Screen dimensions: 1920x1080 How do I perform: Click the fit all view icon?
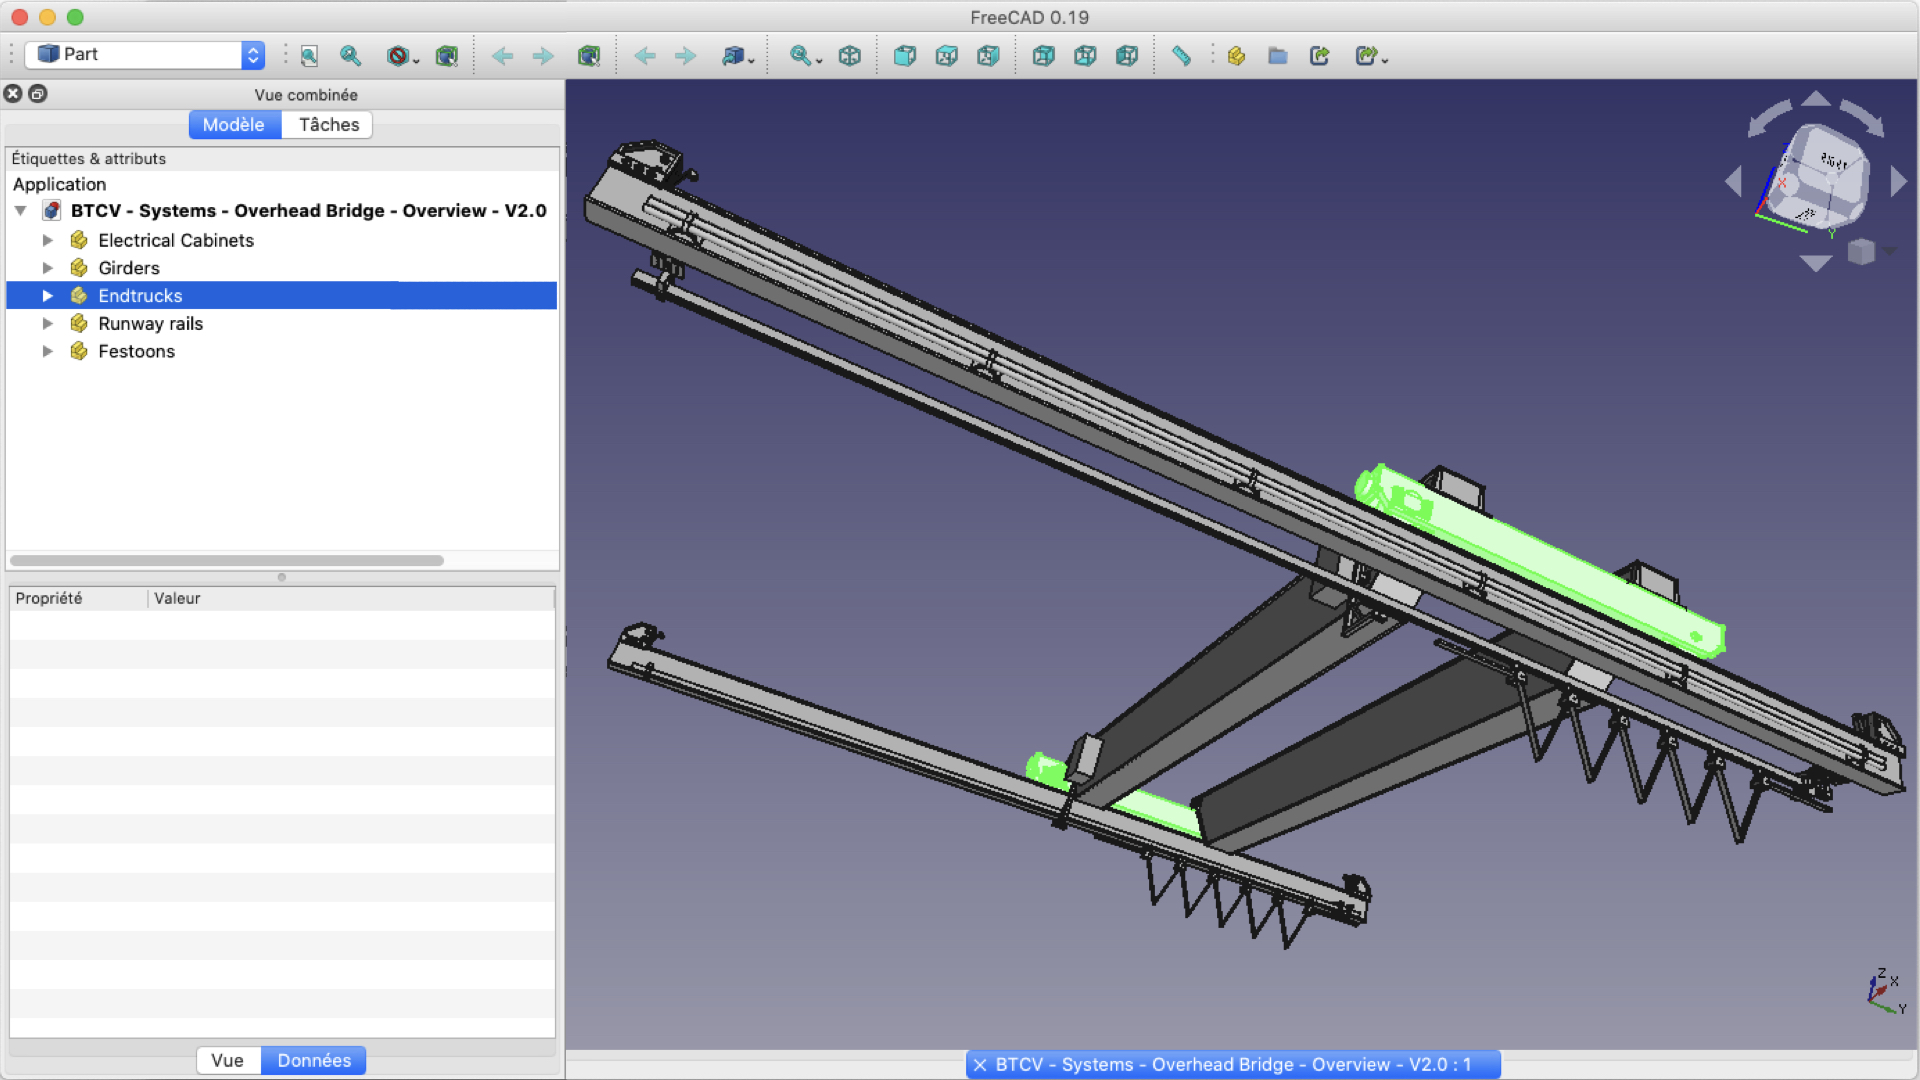point(309,56)
